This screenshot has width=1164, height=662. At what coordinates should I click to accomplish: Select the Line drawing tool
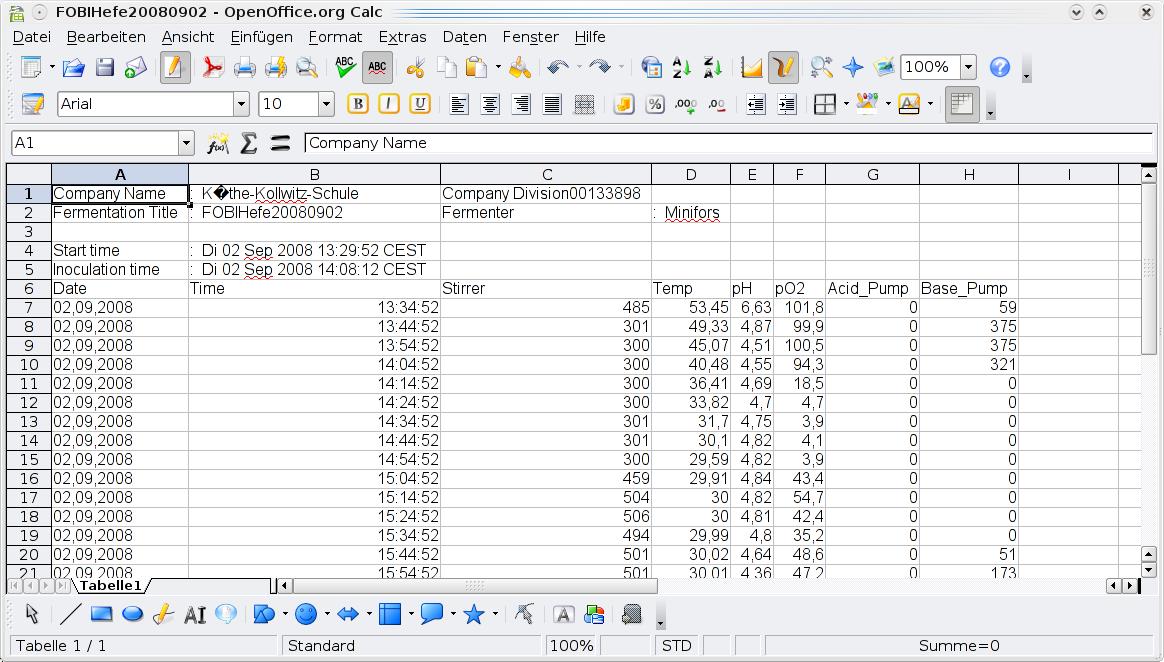(71, 615)
